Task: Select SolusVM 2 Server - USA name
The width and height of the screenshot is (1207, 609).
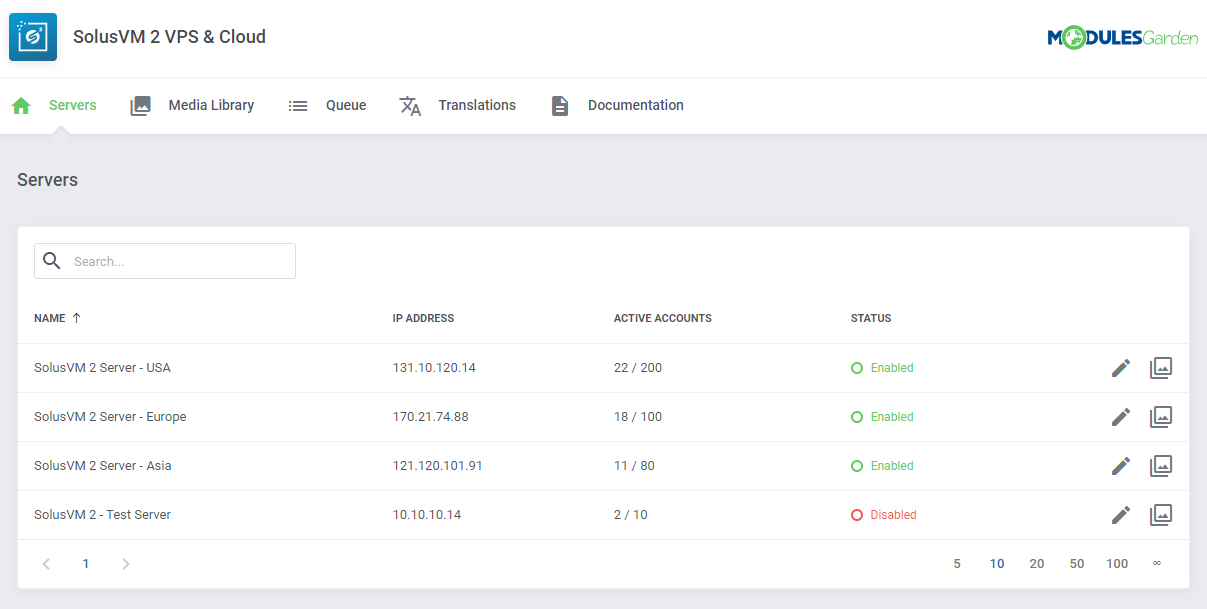Action: click(x=102, y=368)
